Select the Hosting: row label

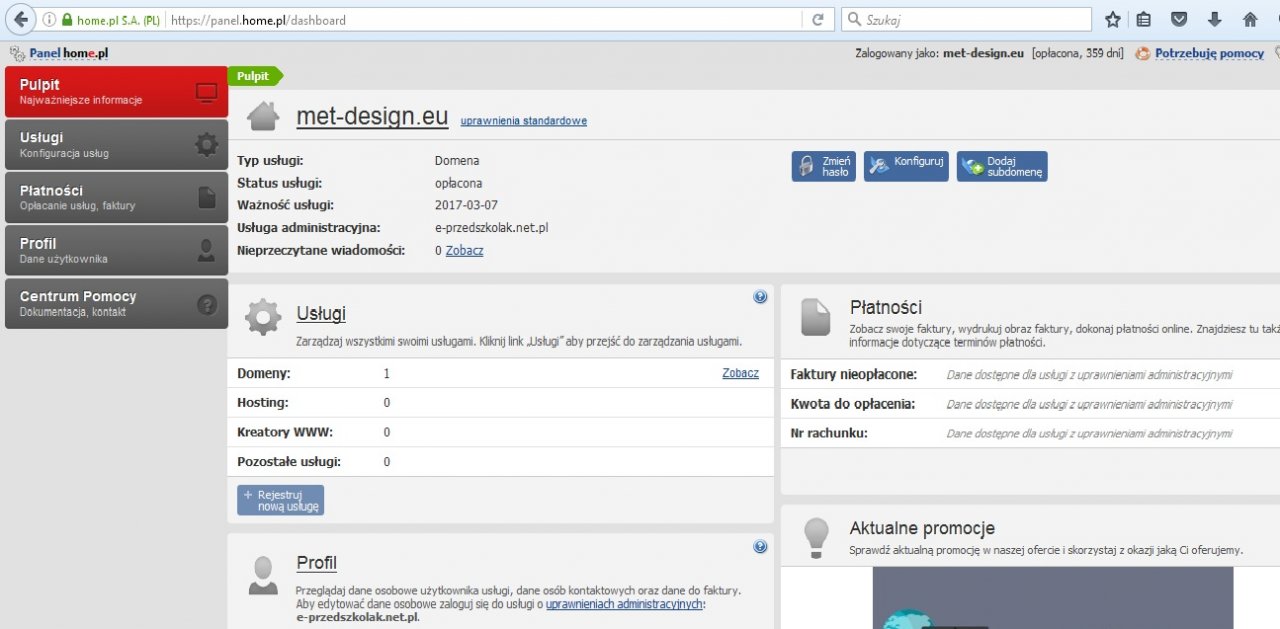[263, 402]
